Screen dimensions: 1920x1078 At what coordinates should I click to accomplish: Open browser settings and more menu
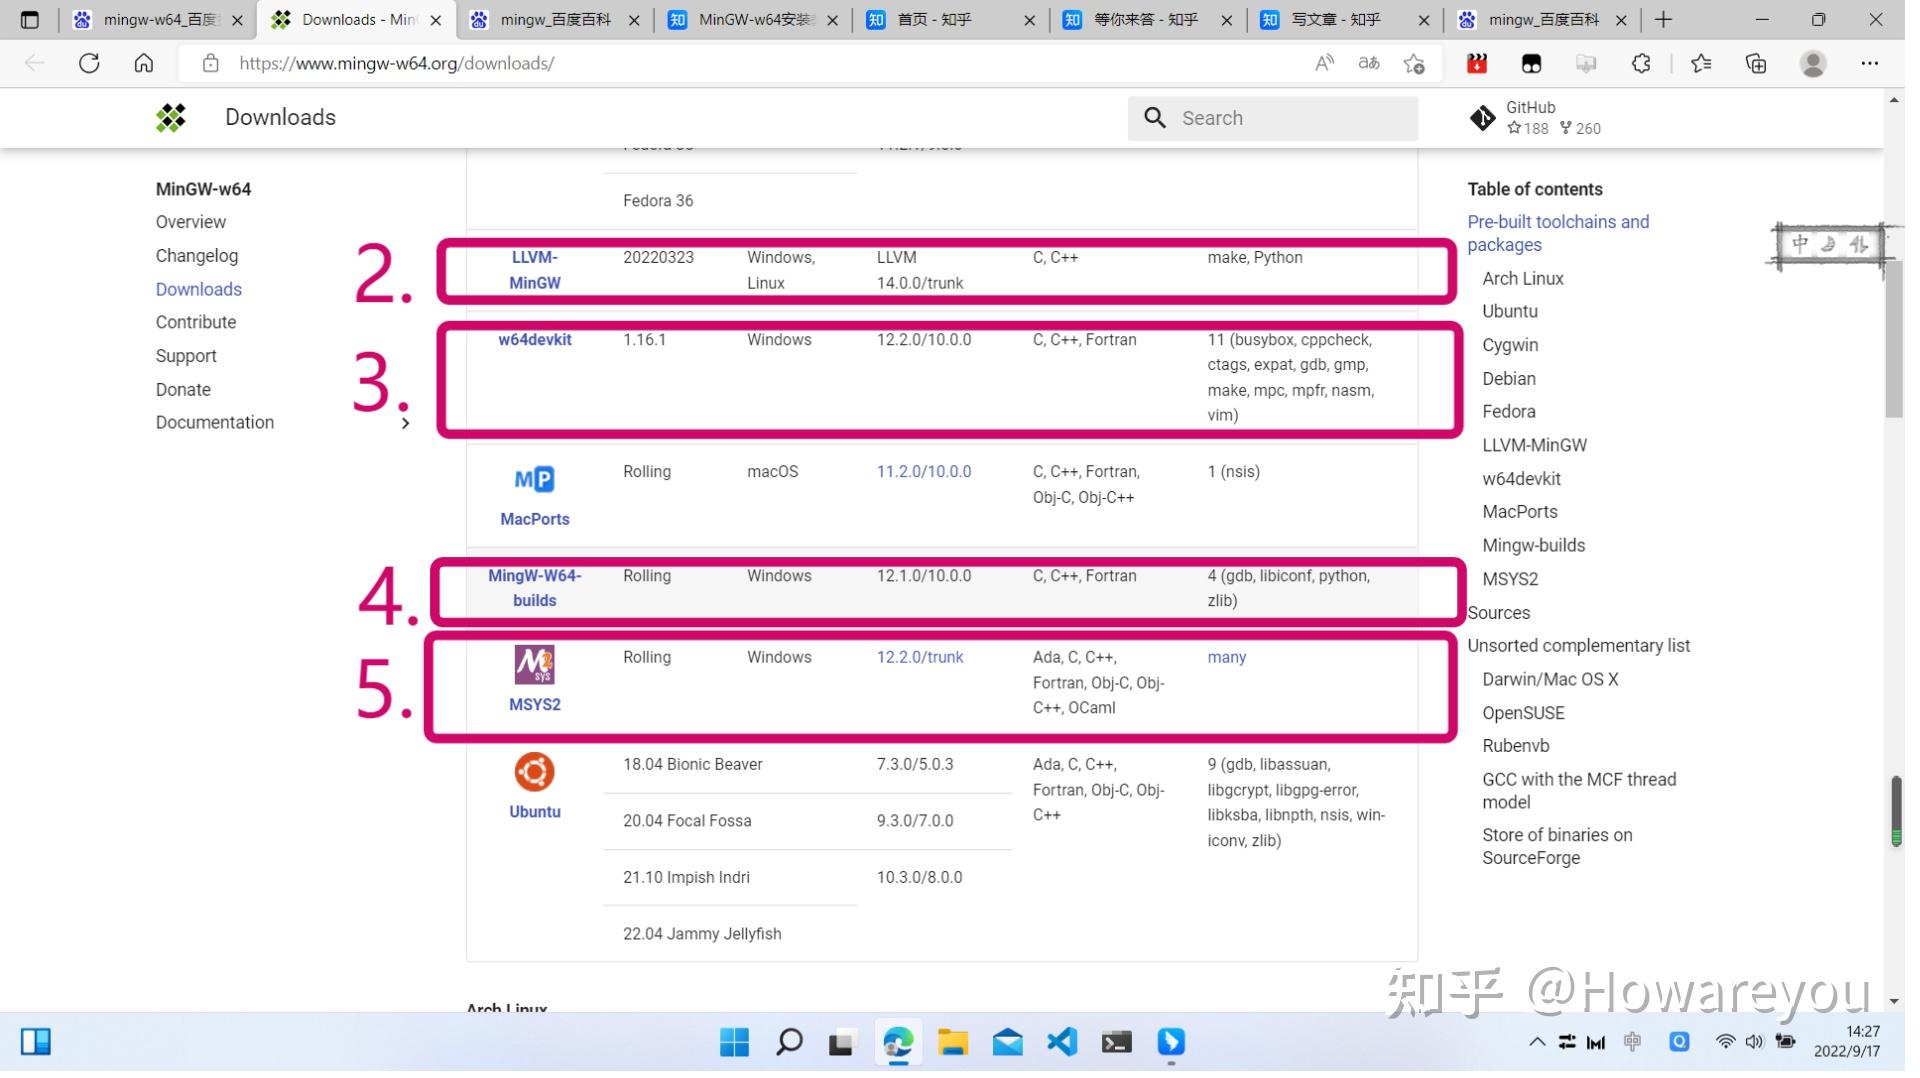pyautogui.click(x=1870, y=63)
